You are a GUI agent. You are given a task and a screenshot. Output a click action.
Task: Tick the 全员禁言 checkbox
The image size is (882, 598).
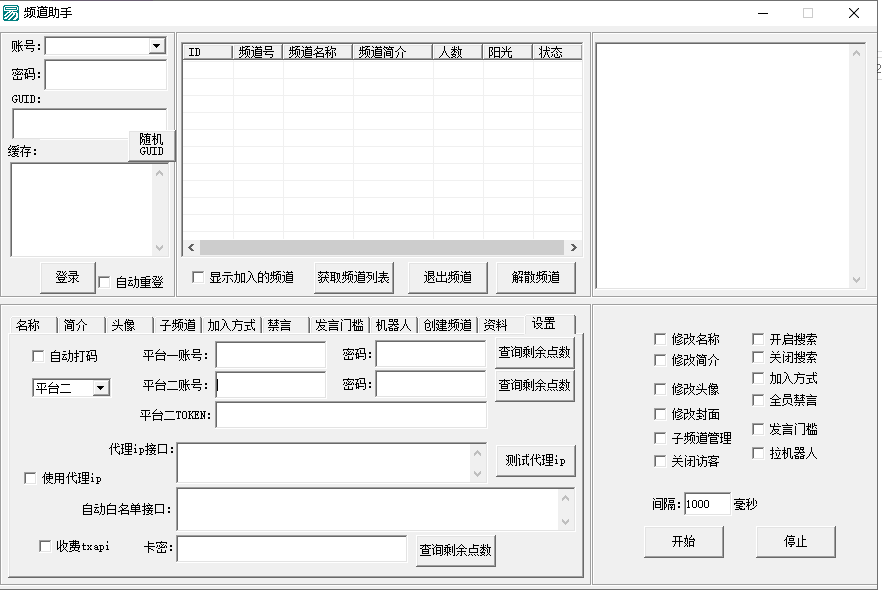point(759,399)
